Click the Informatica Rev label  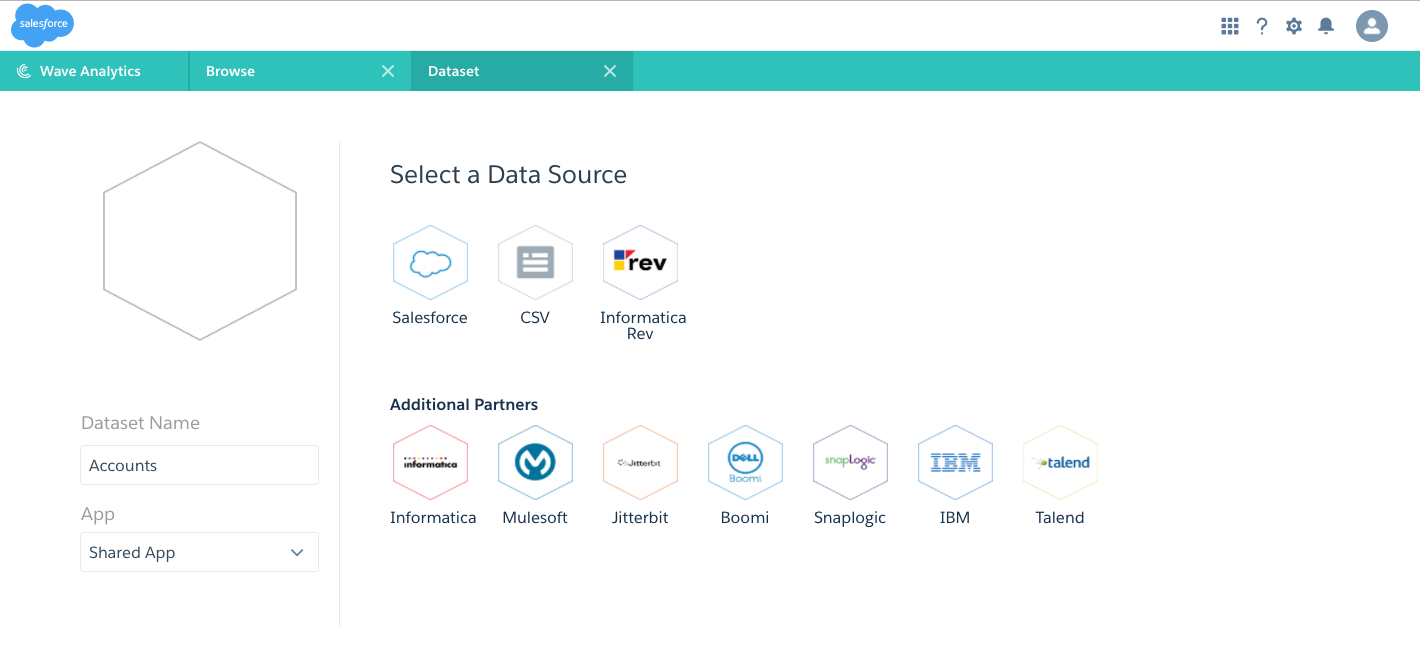pos(643,325)
